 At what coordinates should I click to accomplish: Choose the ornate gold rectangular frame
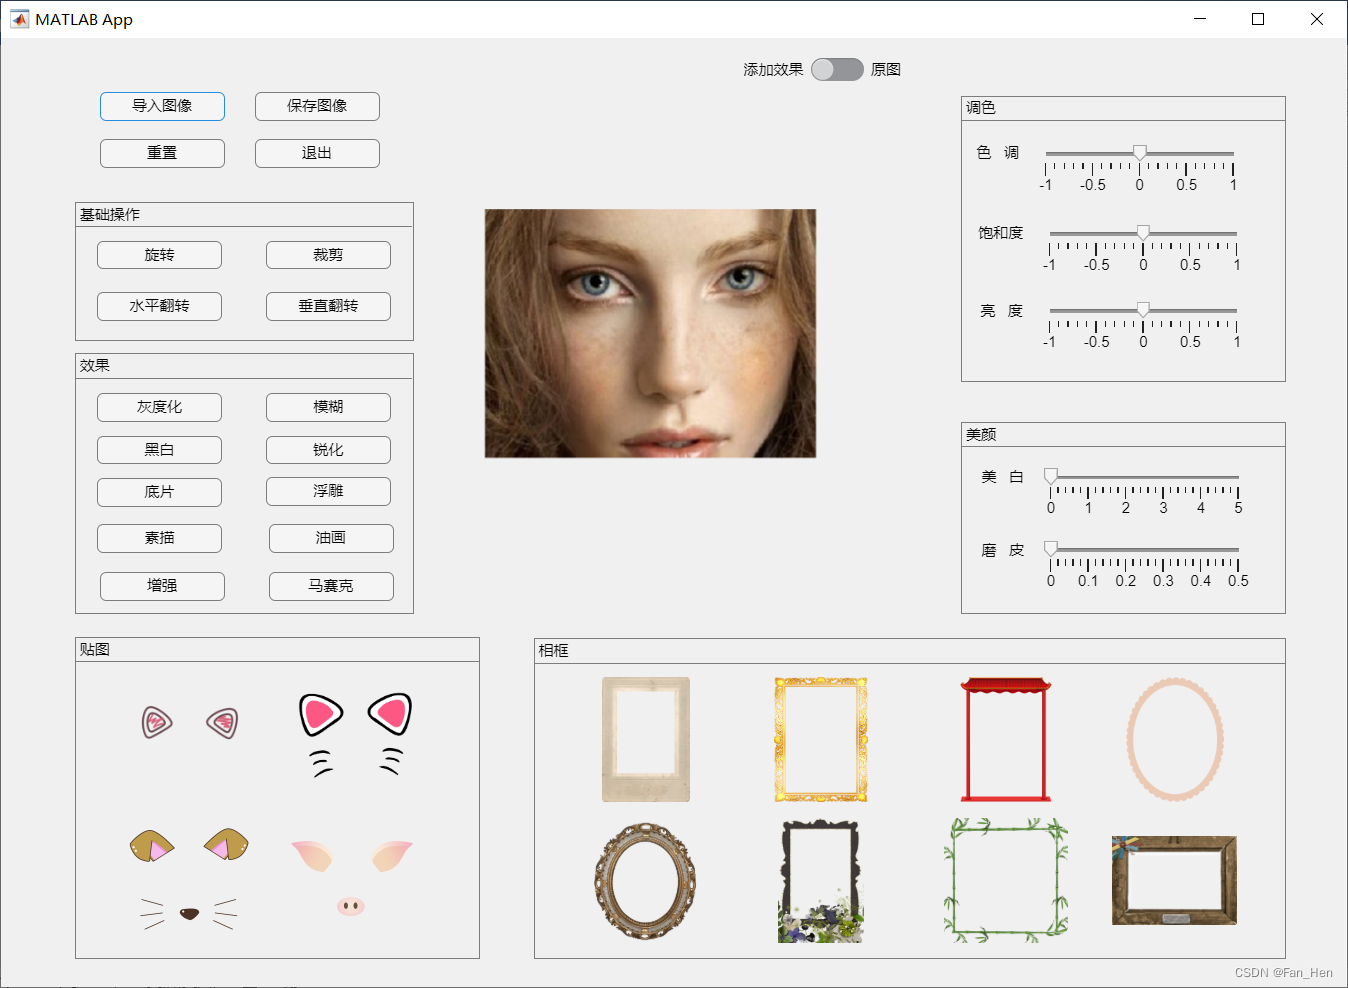(x=821, y=739)
